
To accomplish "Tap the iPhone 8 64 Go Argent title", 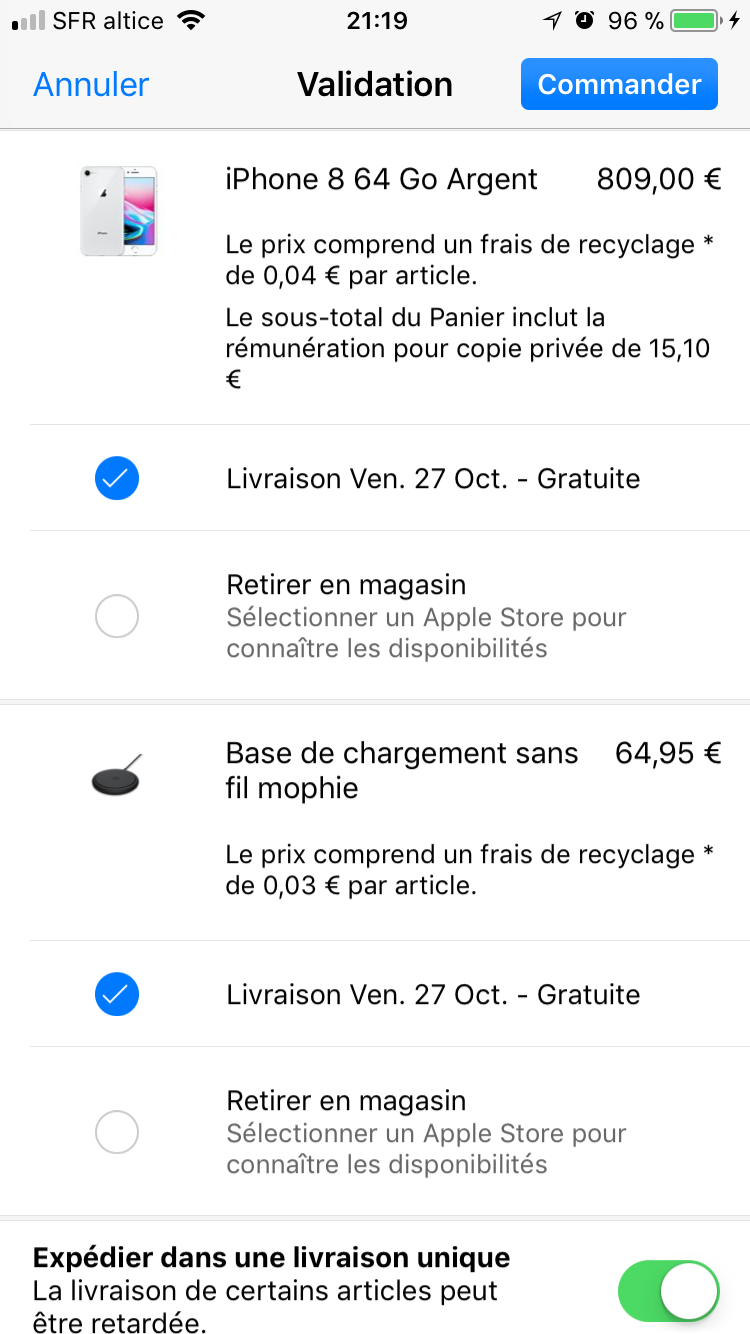I will (x=382, y=179).
